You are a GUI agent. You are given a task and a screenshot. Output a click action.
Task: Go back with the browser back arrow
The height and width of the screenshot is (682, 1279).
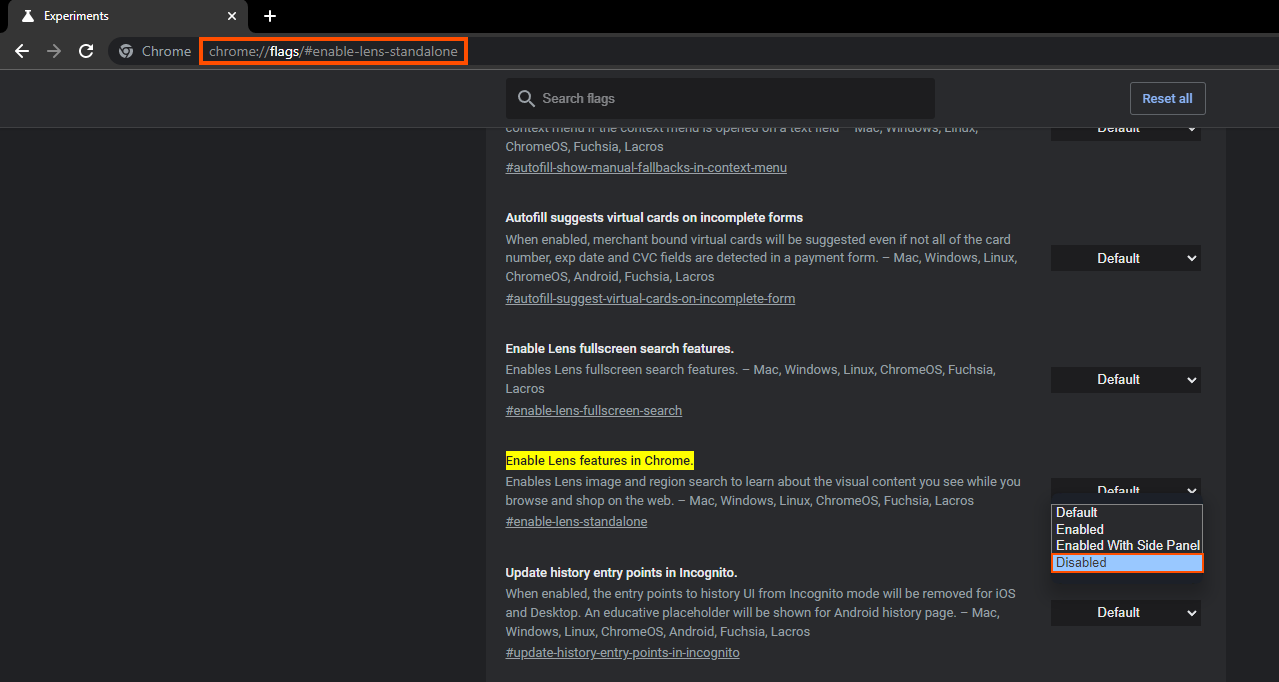tap(22, 51)
